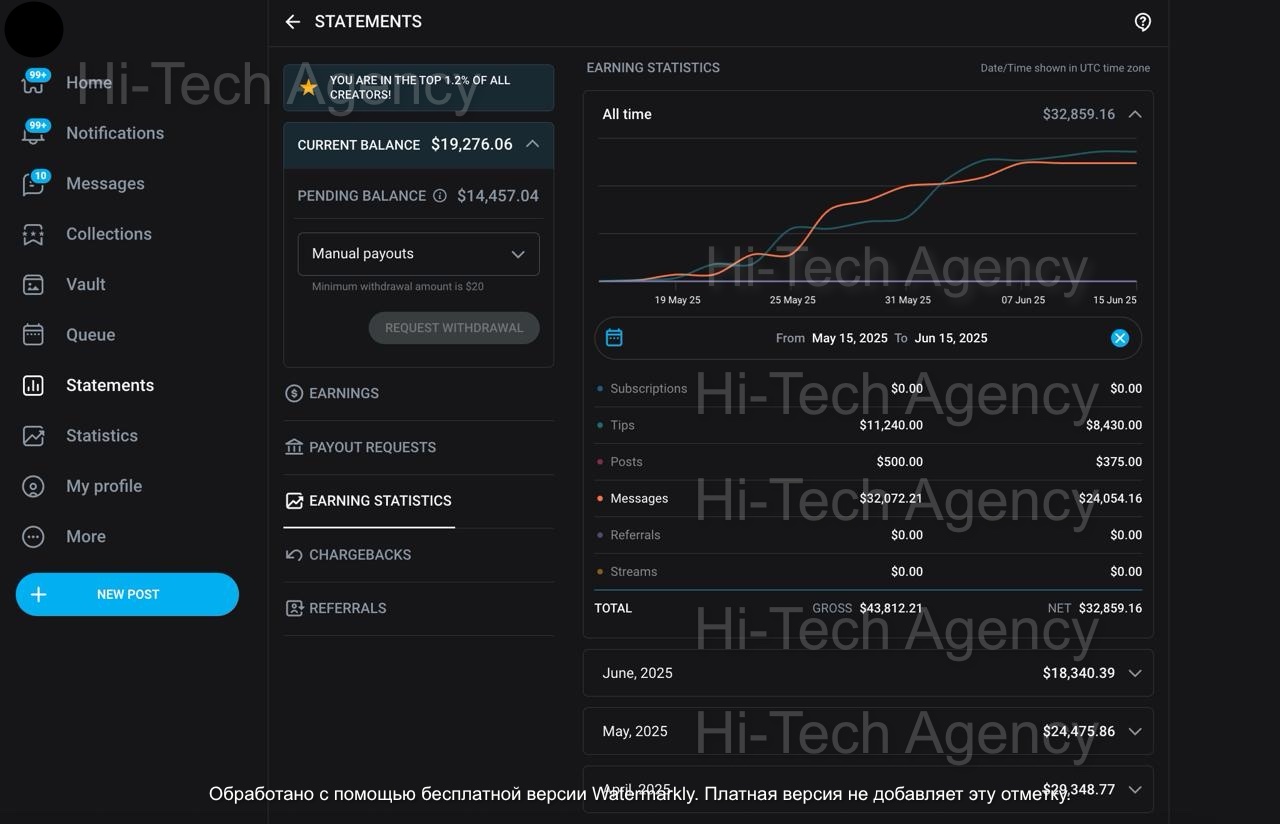Go back using the arrow beside STATEMENTS
Image resolution: width=1280 pixels, height=824 pixels.
(x=292, y=22)
